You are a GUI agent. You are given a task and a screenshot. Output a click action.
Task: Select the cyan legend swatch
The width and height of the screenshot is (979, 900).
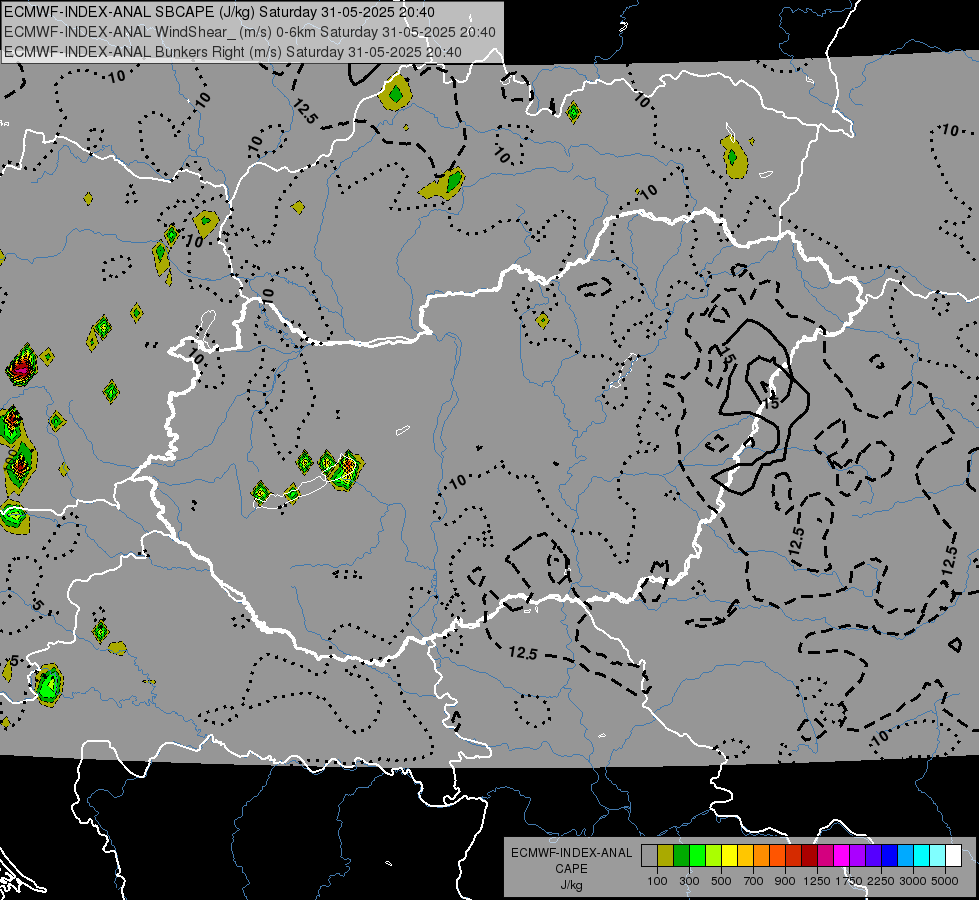(x=922, y=856)
